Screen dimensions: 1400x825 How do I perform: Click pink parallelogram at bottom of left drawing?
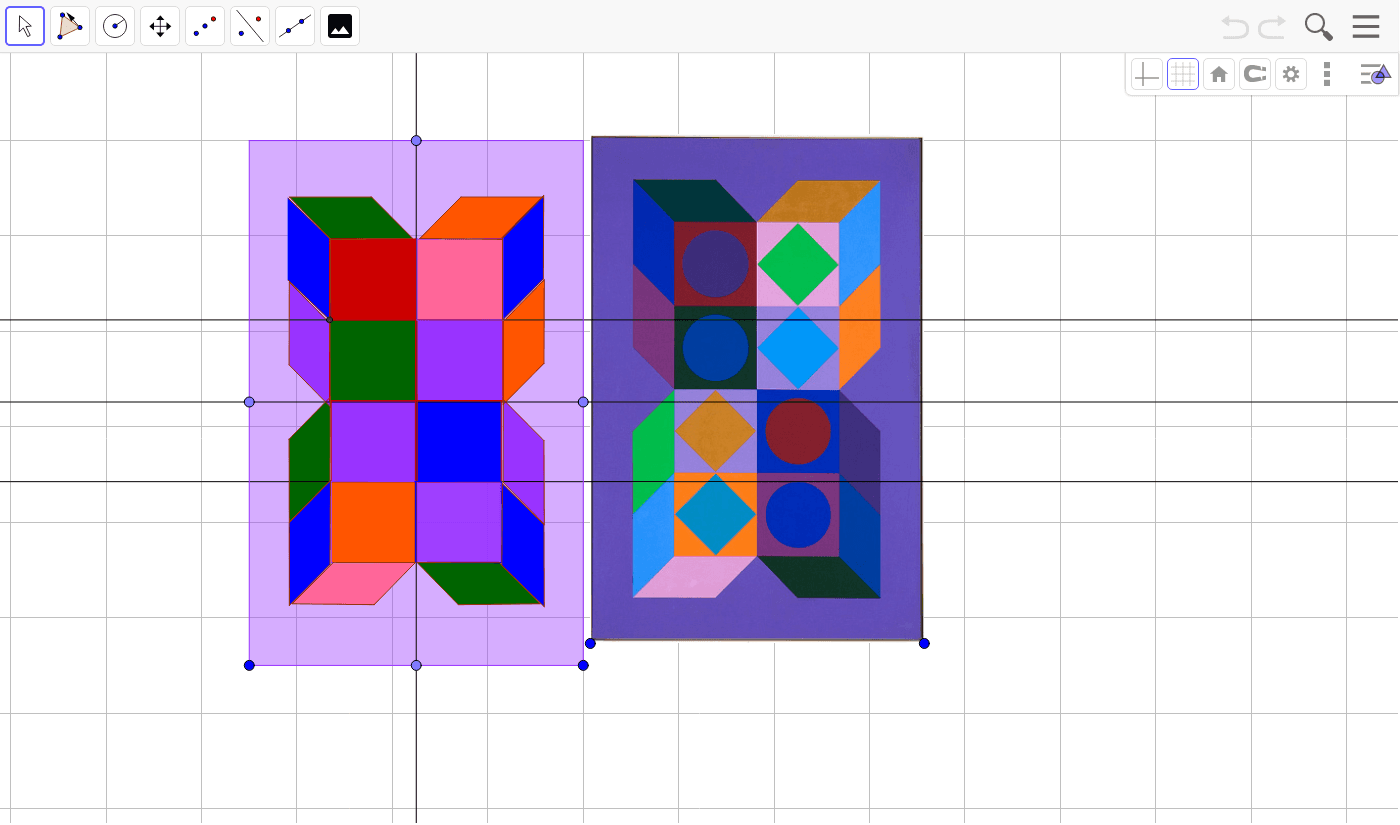tap(352, 584)
